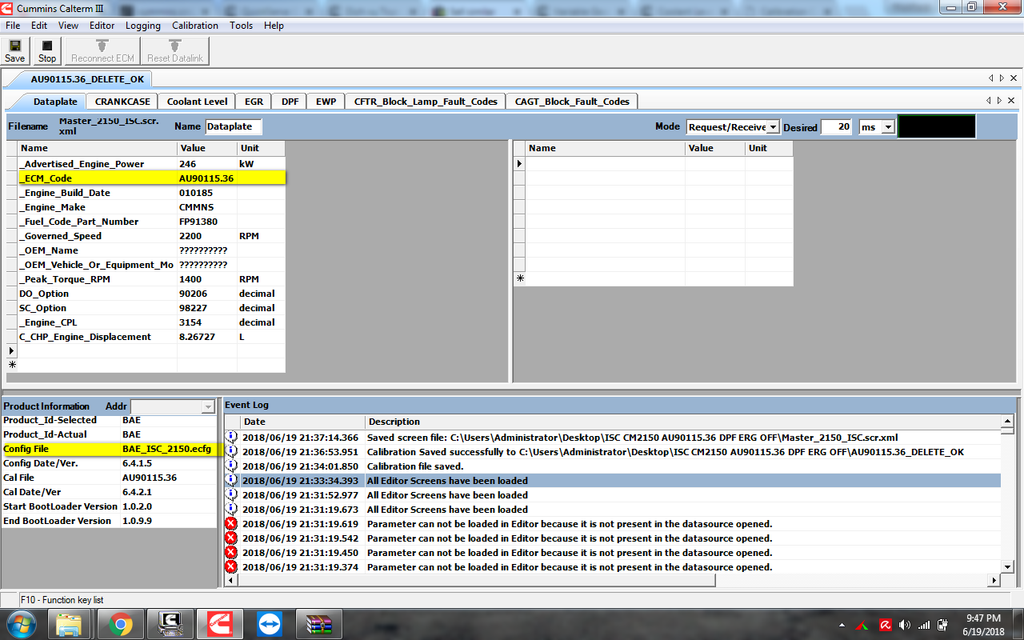Screen dimensions: 1024x640
Task: Open TeamViewer from the taskbar
Action: pyautogui.click(x=268, y=626)
